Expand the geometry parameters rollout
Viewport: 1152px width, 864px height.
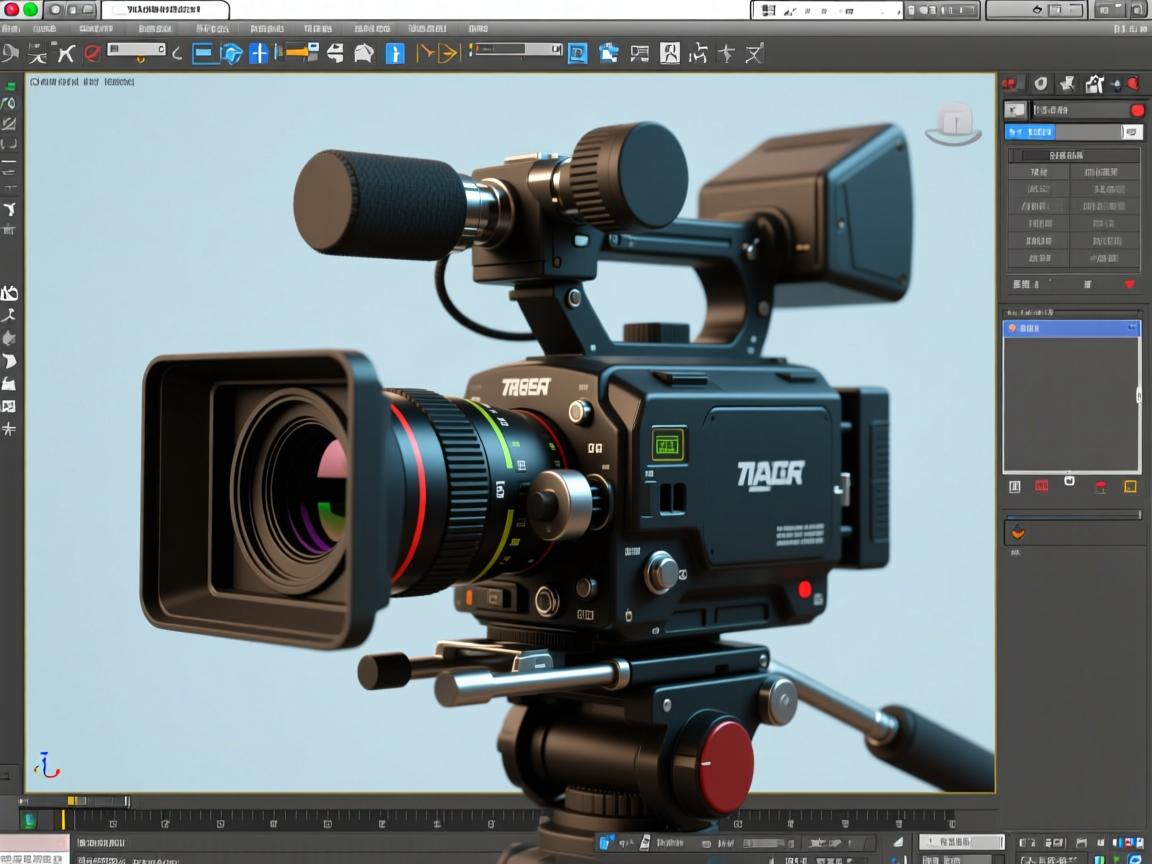click(1072, 155)
